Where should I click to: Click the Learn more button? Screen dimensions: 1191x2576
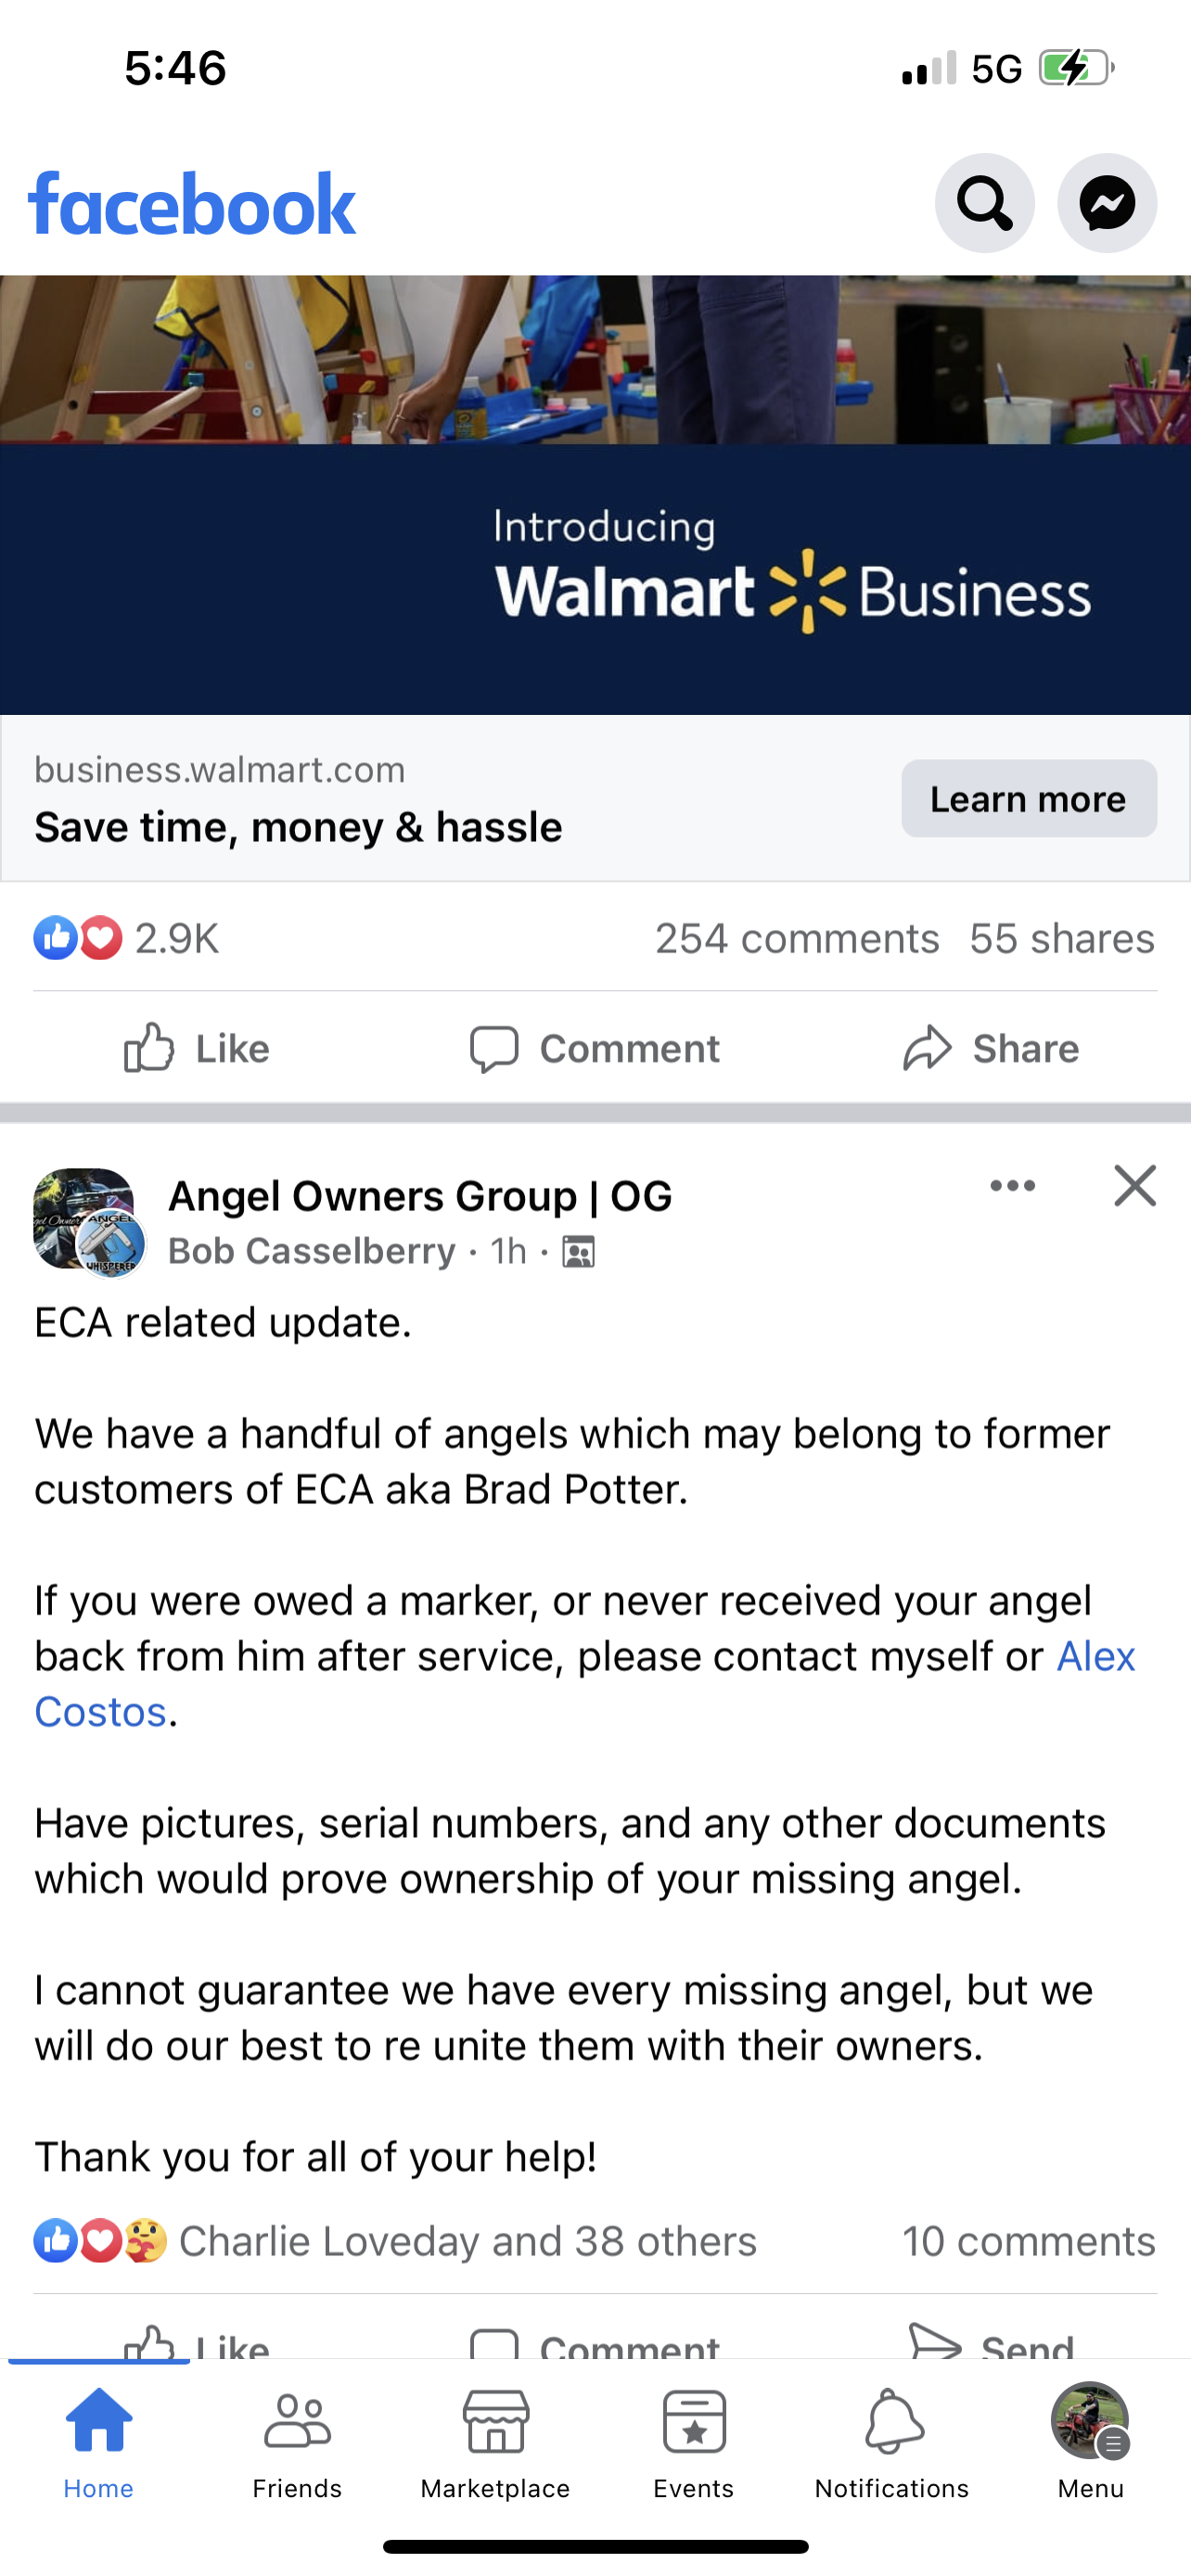click(1029, 798)
